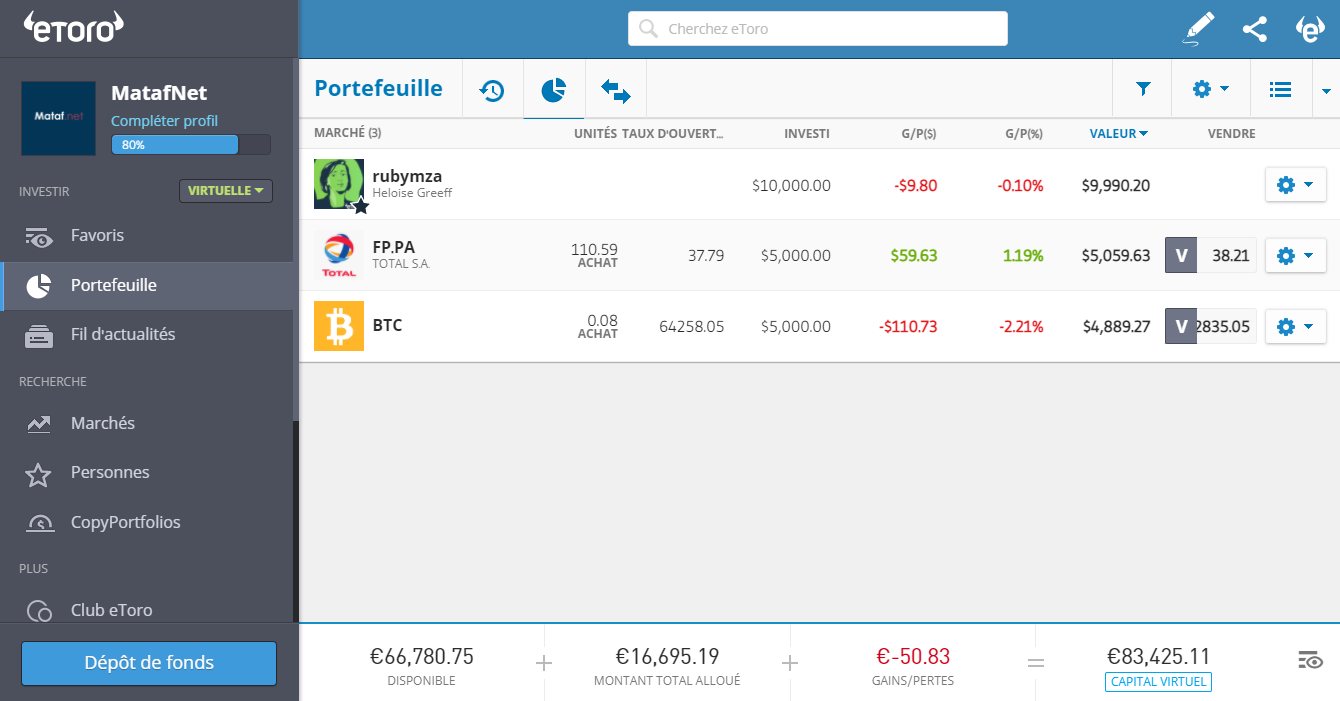Select Portefeuille in the sidebar
The image size is (1340, 701).
[x=147, y=286]
